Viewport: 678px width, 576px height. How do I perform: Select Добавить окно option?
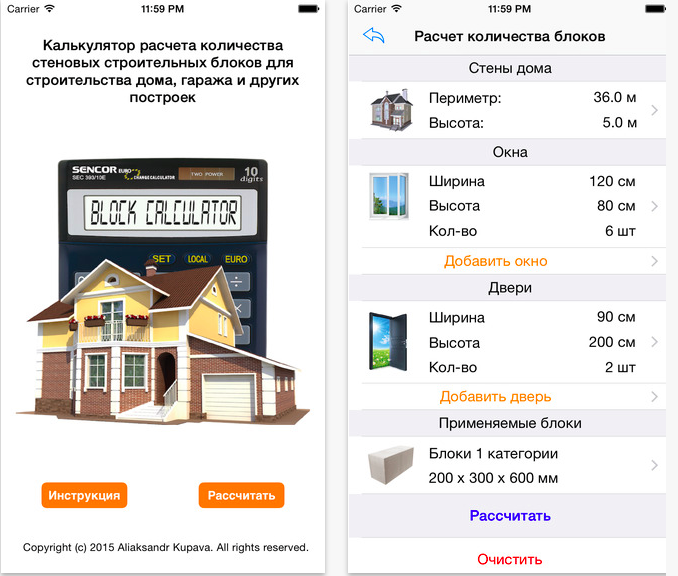click(x=496, y=261)
